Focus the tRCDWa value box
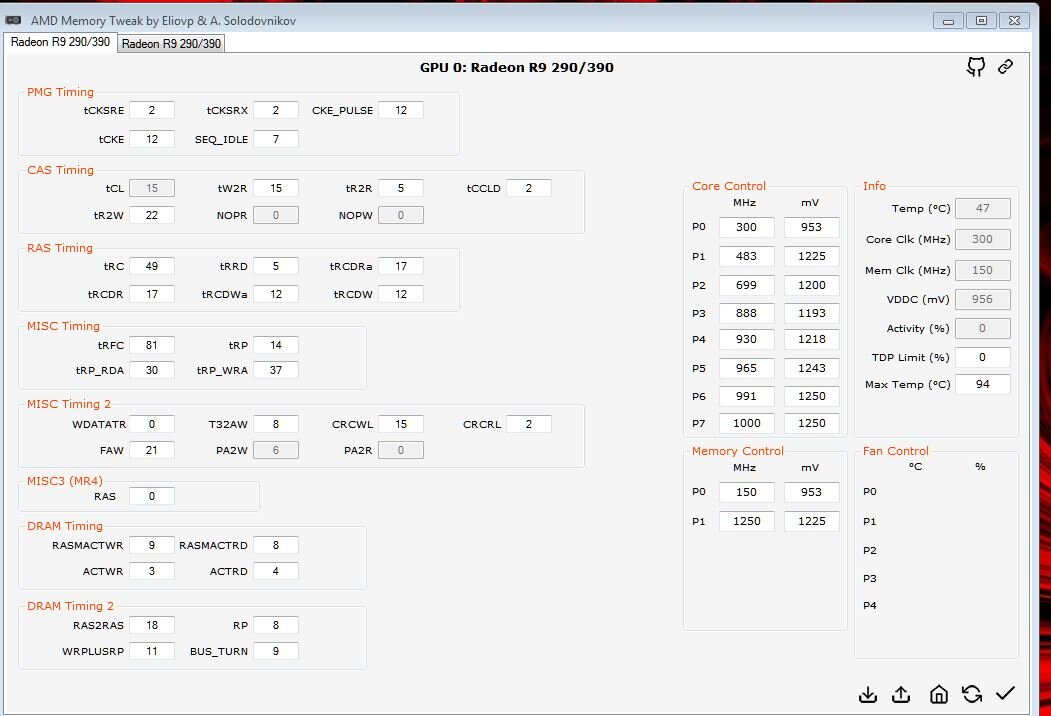 pos(275,294)
